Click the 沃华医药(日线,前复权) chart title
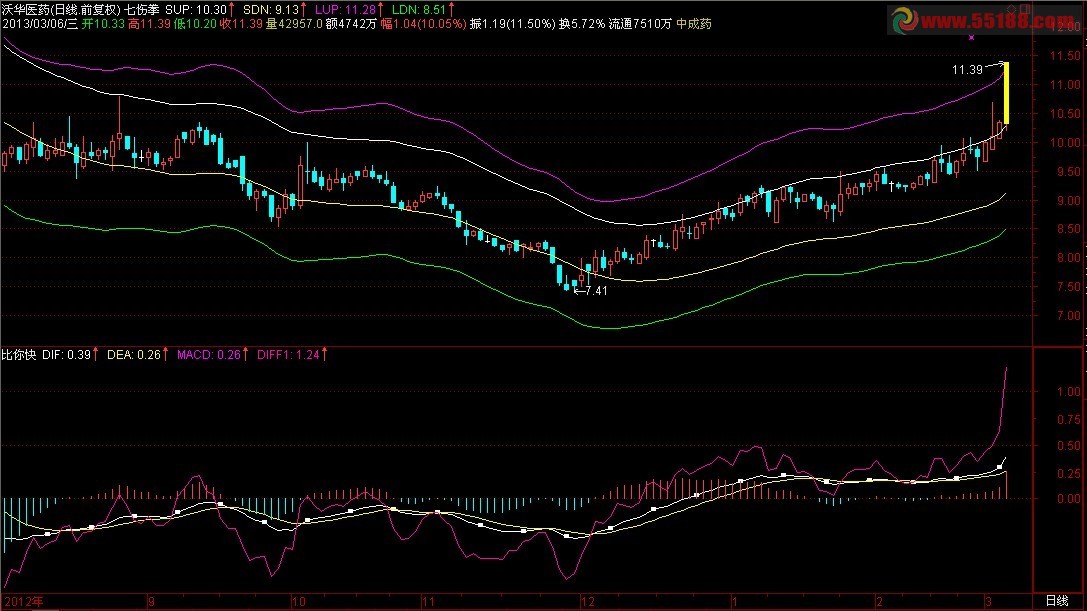Viewport: 1087px width, 611px height. pyautogui.click(x=61, y=10)
